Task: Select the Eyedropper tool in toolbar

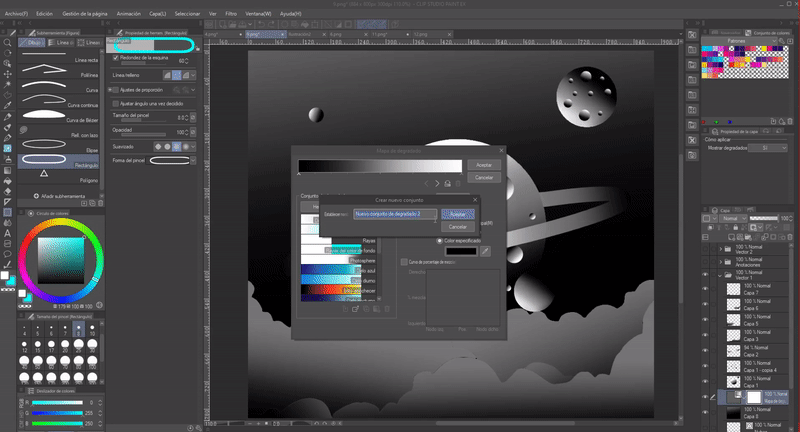Action: (x=8, y=102)
